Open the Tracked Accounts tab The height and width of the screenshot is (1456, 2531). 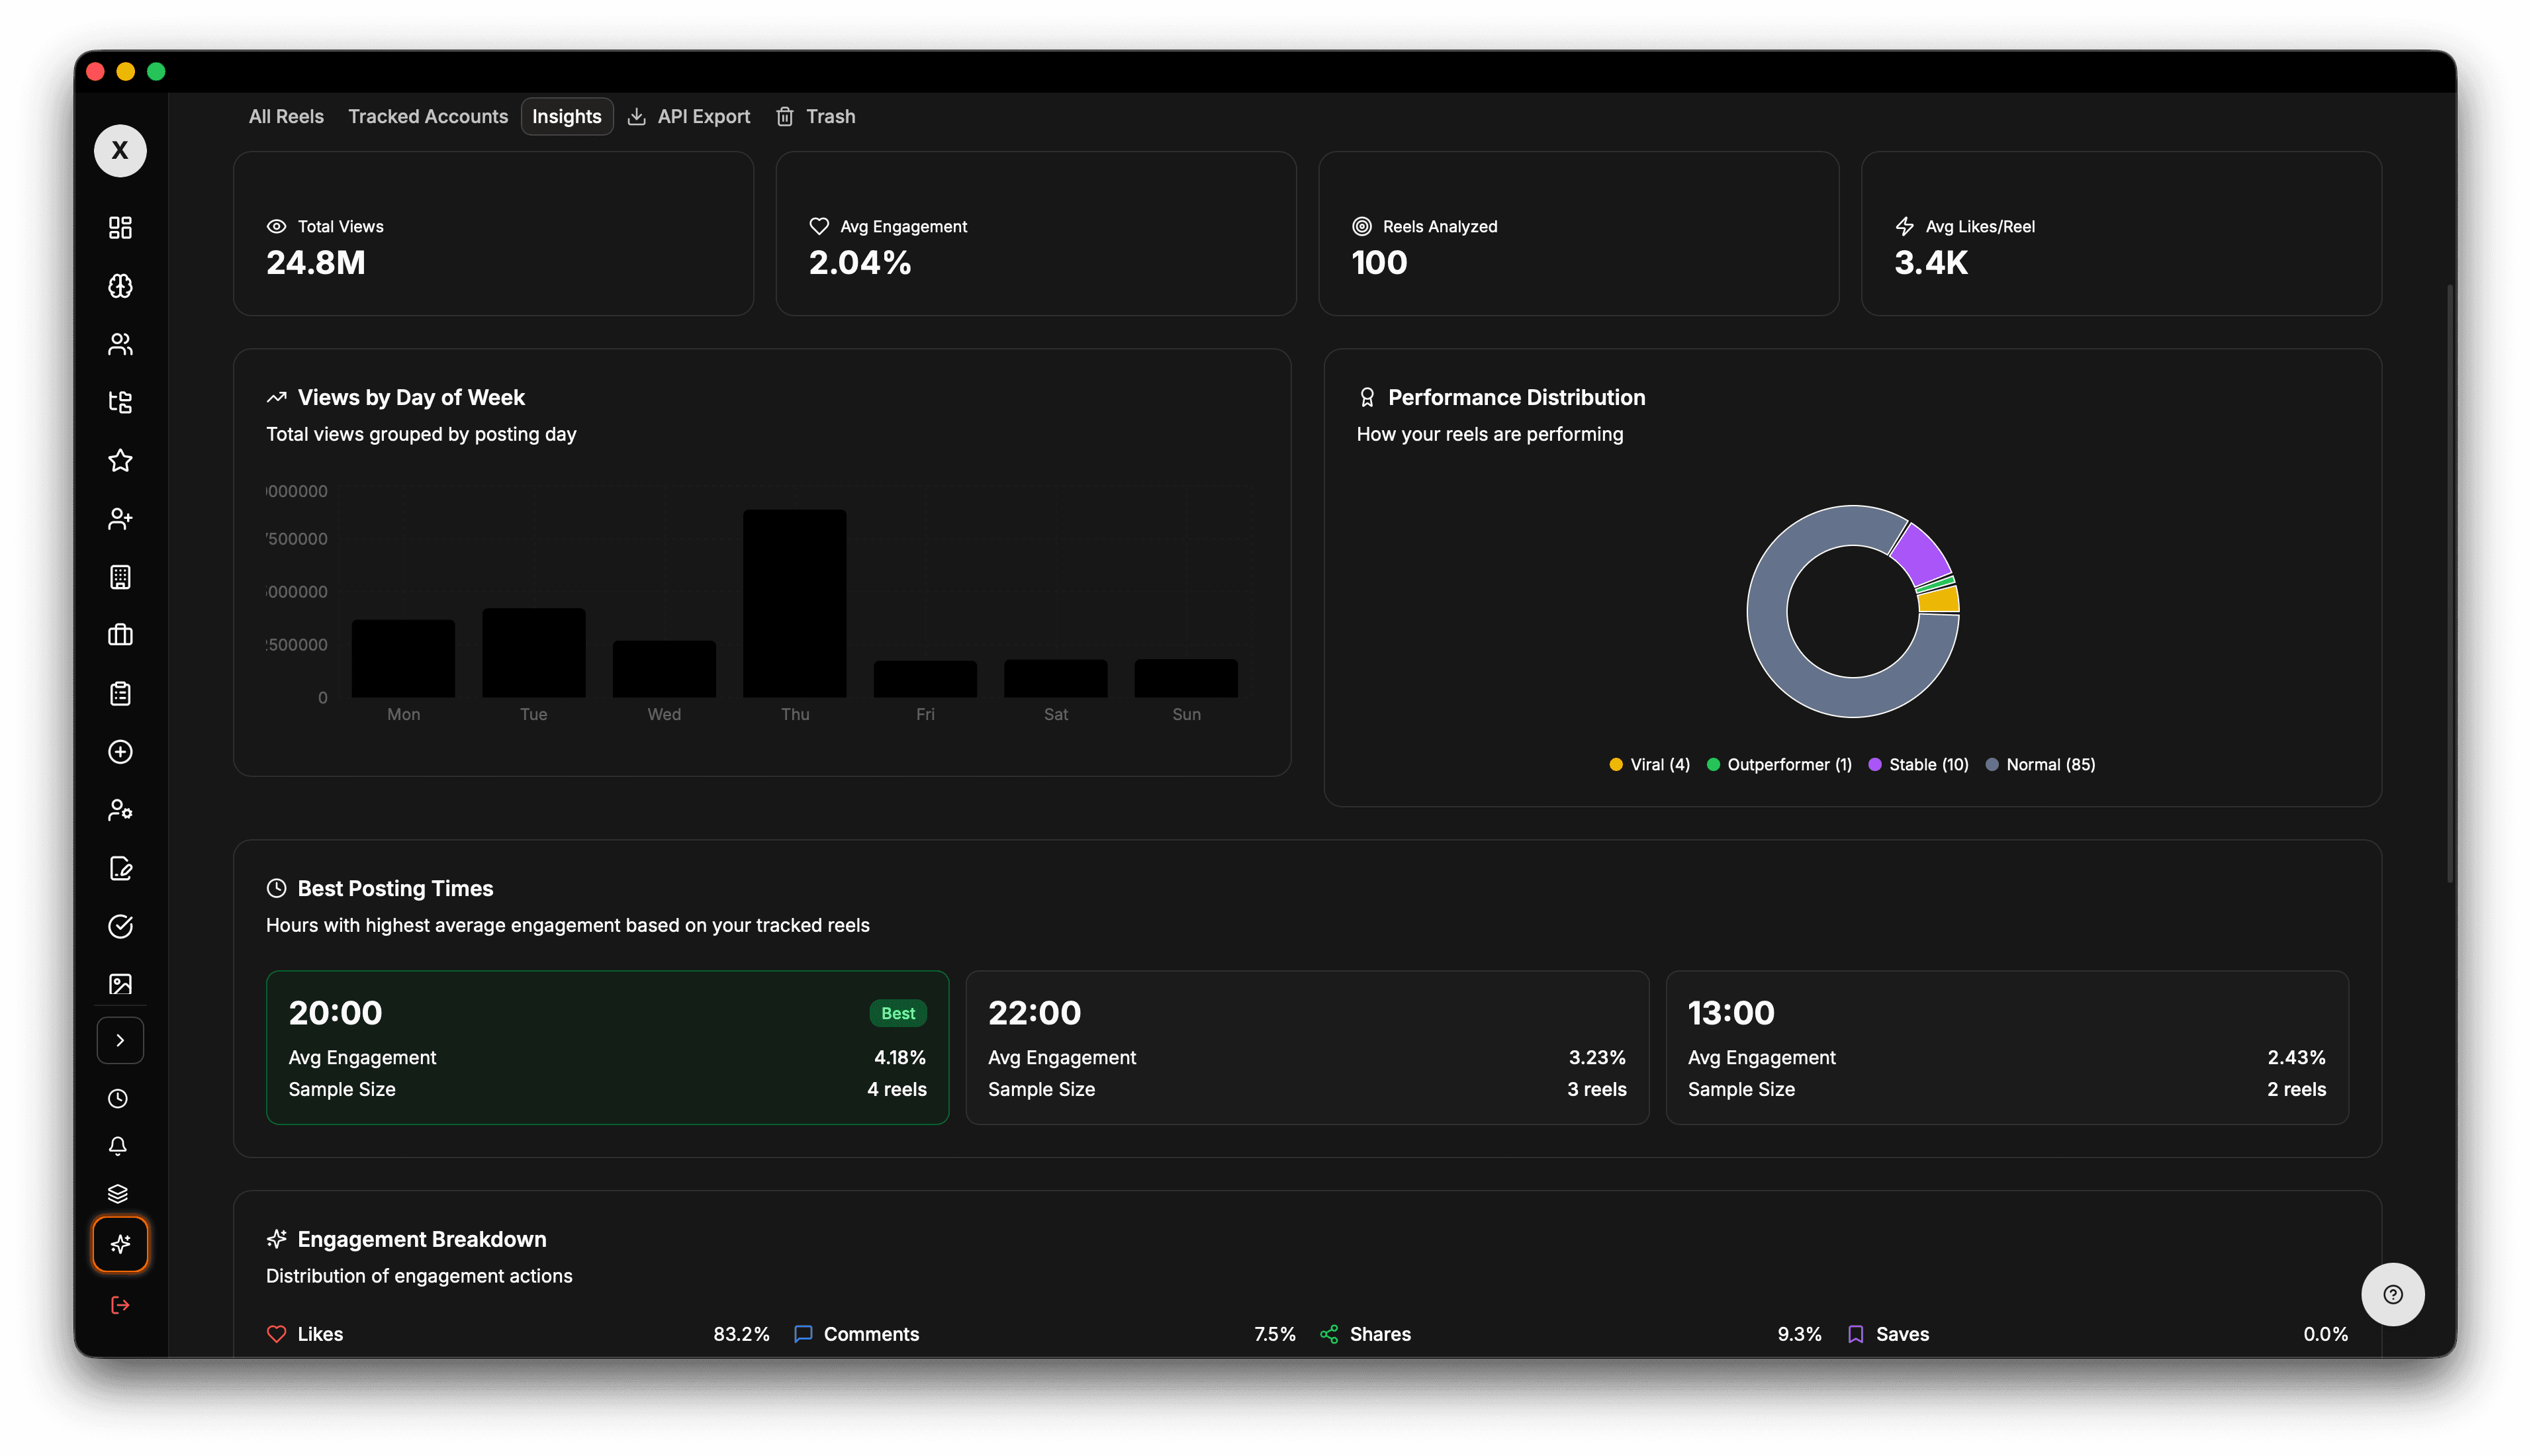coord(427,117)
